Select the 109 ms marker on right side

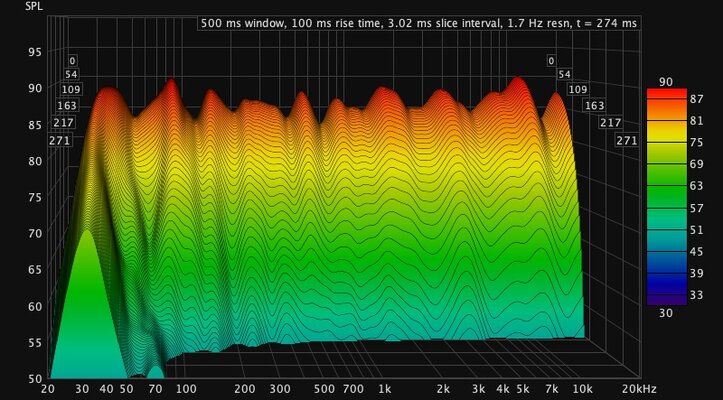pos(577,90)
